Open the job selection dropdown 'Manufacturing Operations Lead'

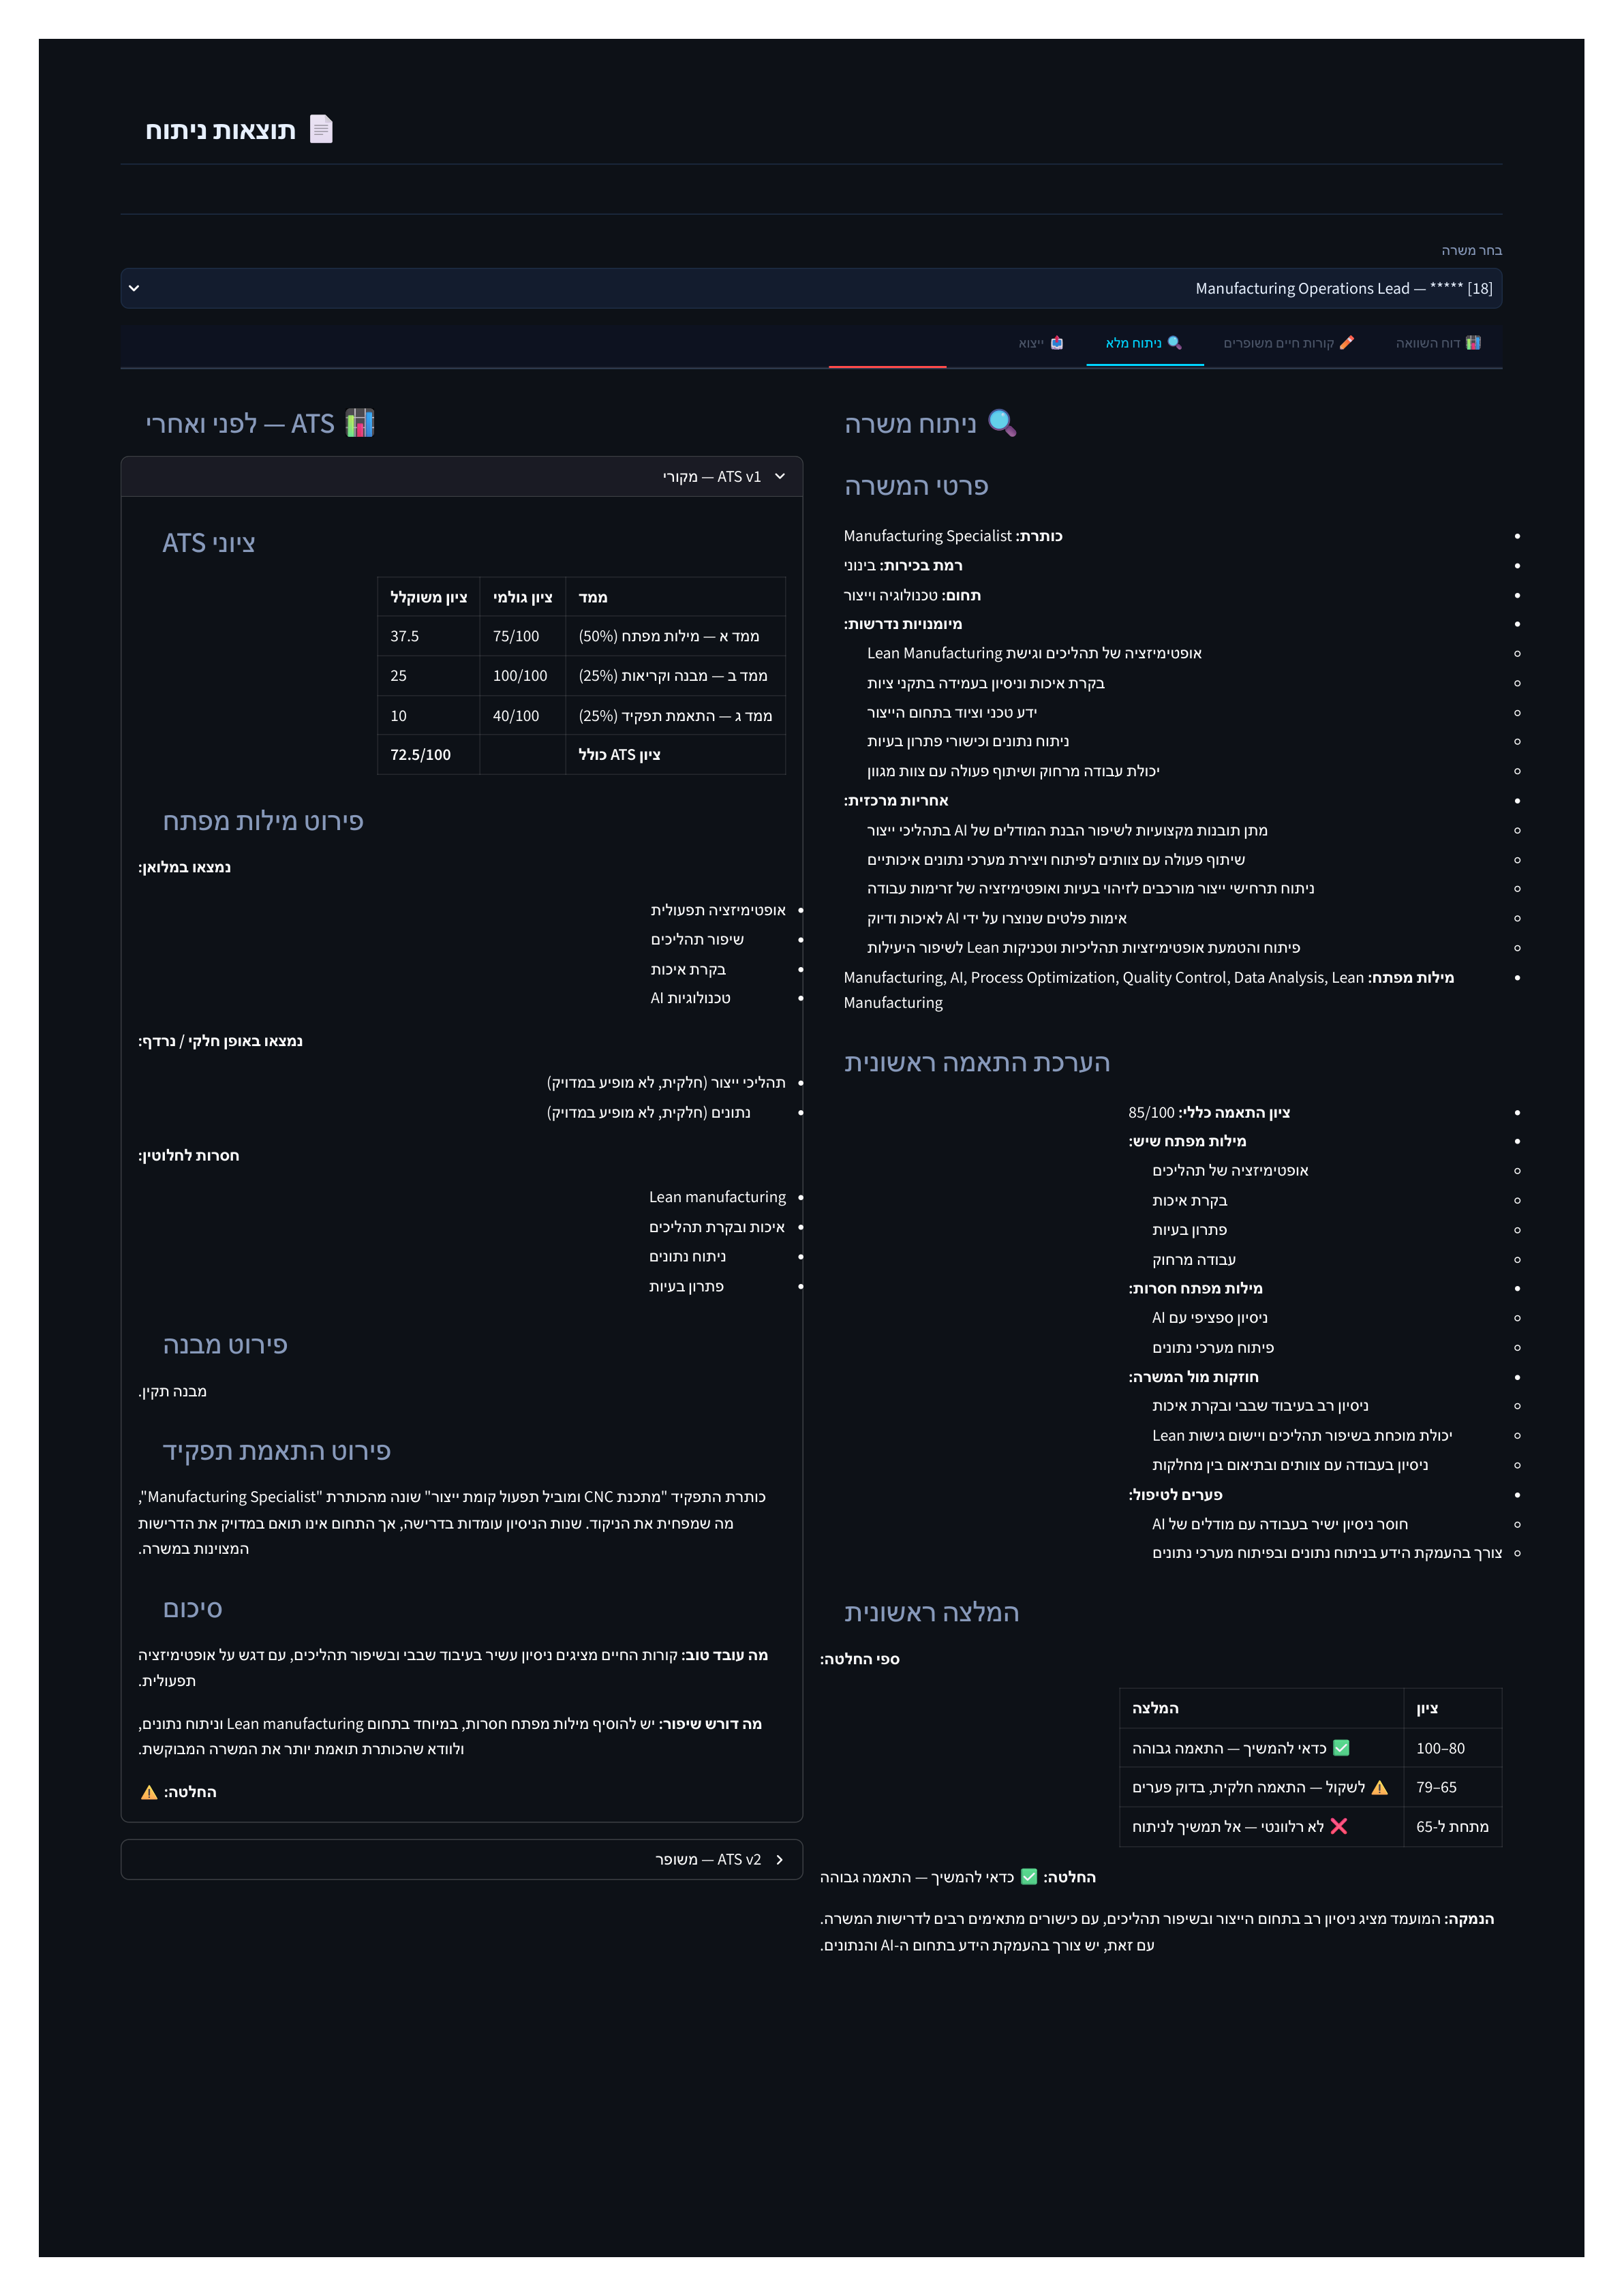tap(811, 288)
